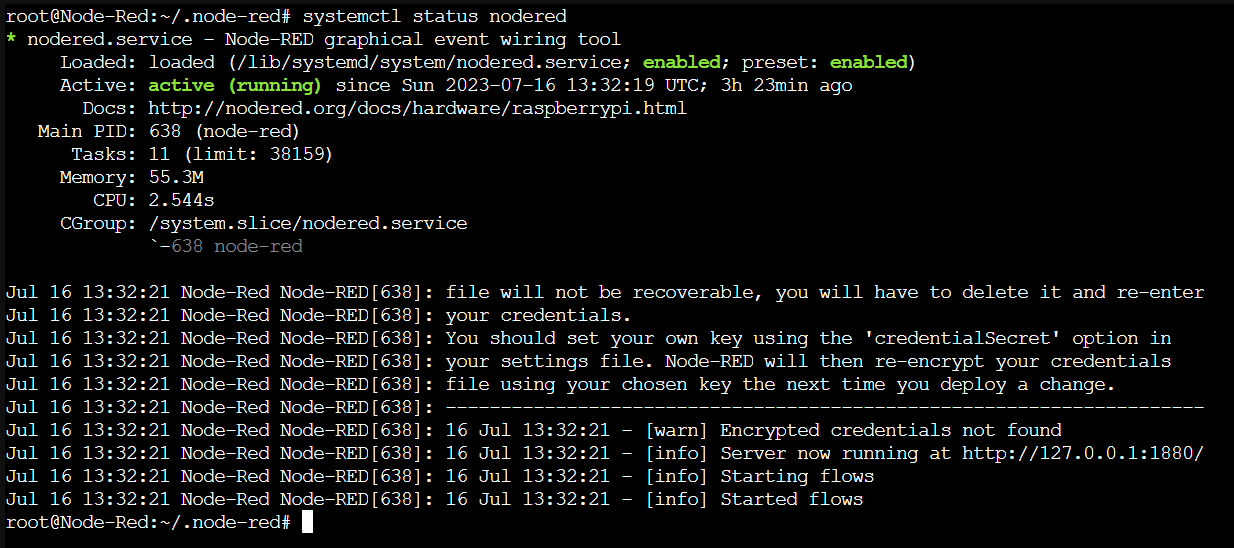Click the '[info] Started flows' log line
The width and height of the screenshot is (1234, 548).
pyautogui.click(x=752, y=499)
